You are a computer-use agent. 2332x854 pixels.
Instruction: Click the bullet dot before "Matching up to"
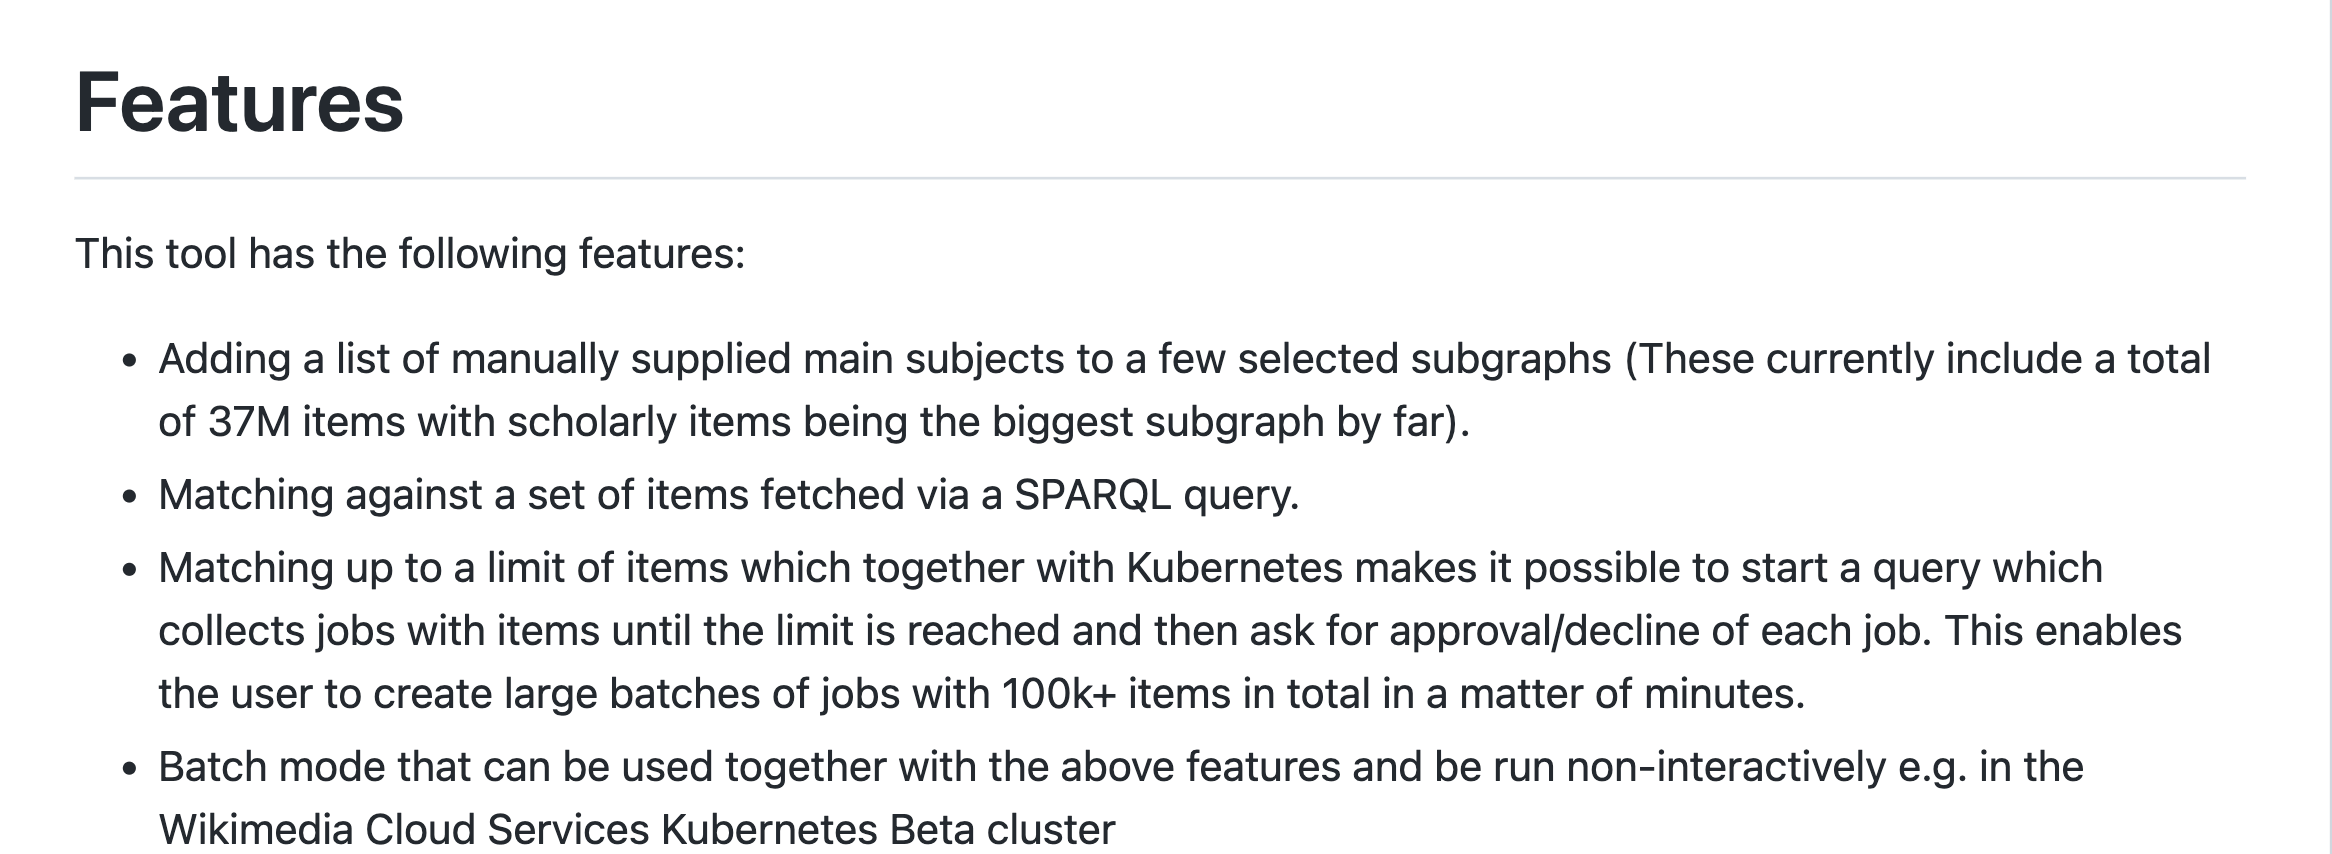(x=129, y=570)
